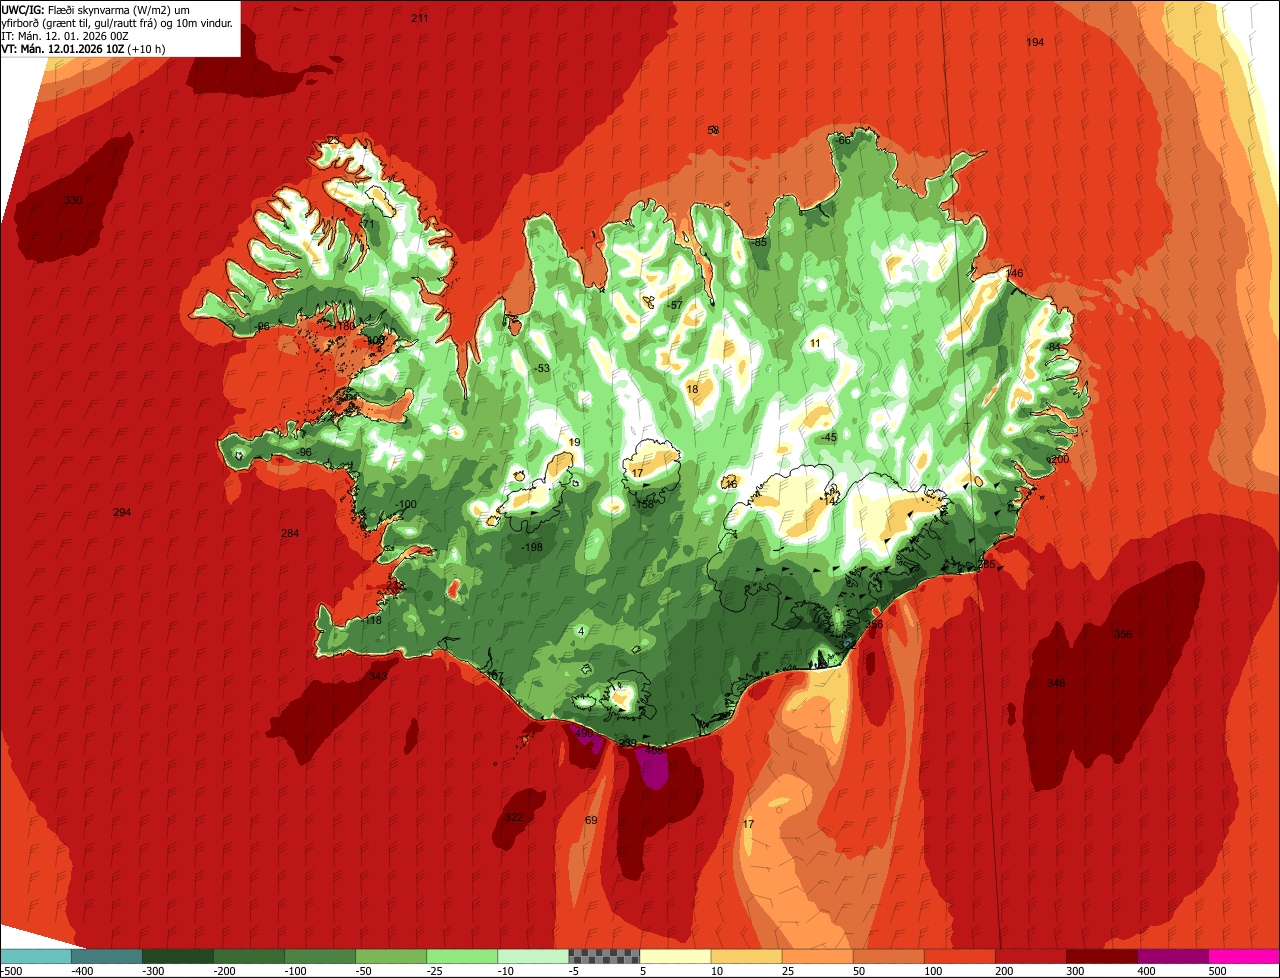This screenshot has width=1280, height=978.
Task: Click the map value '343' off the southwest coast
Action: tap(378, 677)
